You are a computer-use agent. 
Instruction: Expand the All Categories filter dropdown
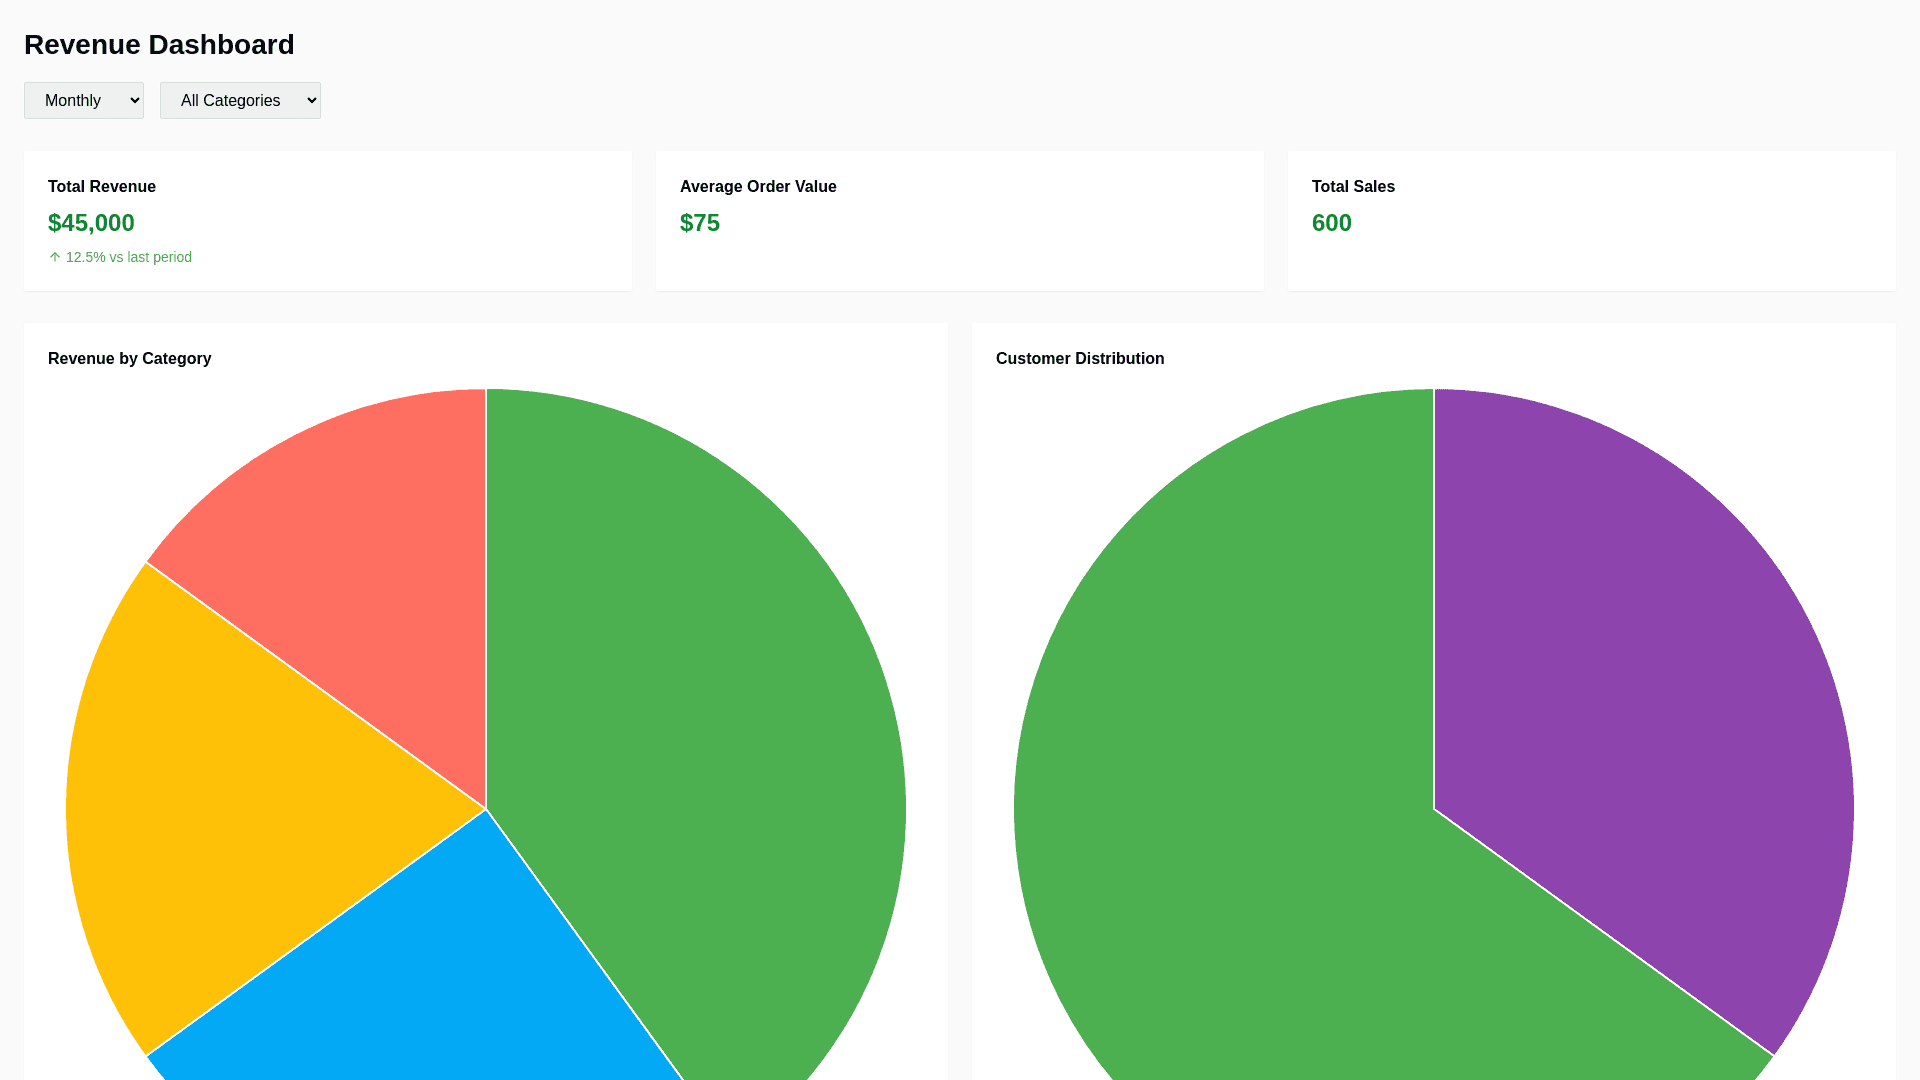(240, 100)
